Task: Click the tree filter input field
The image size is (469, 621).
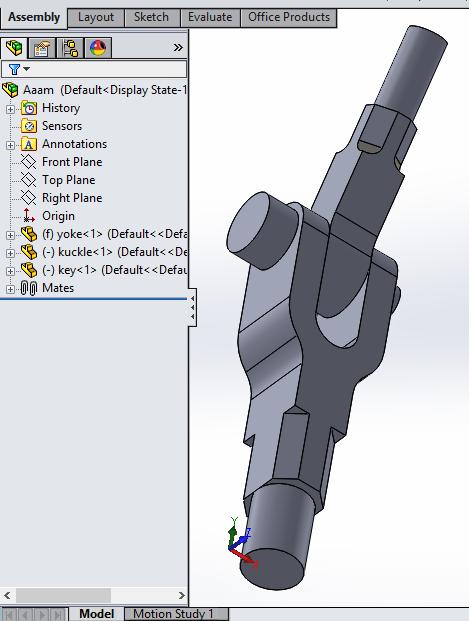Action: [94, 69]
